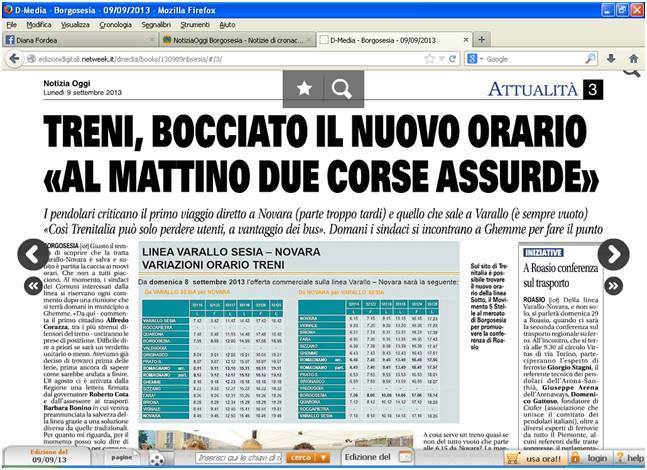Go to previous page with left arrow
Image resolution: width=647 pixels, height=470 pixels.
[x=33, y=255]
